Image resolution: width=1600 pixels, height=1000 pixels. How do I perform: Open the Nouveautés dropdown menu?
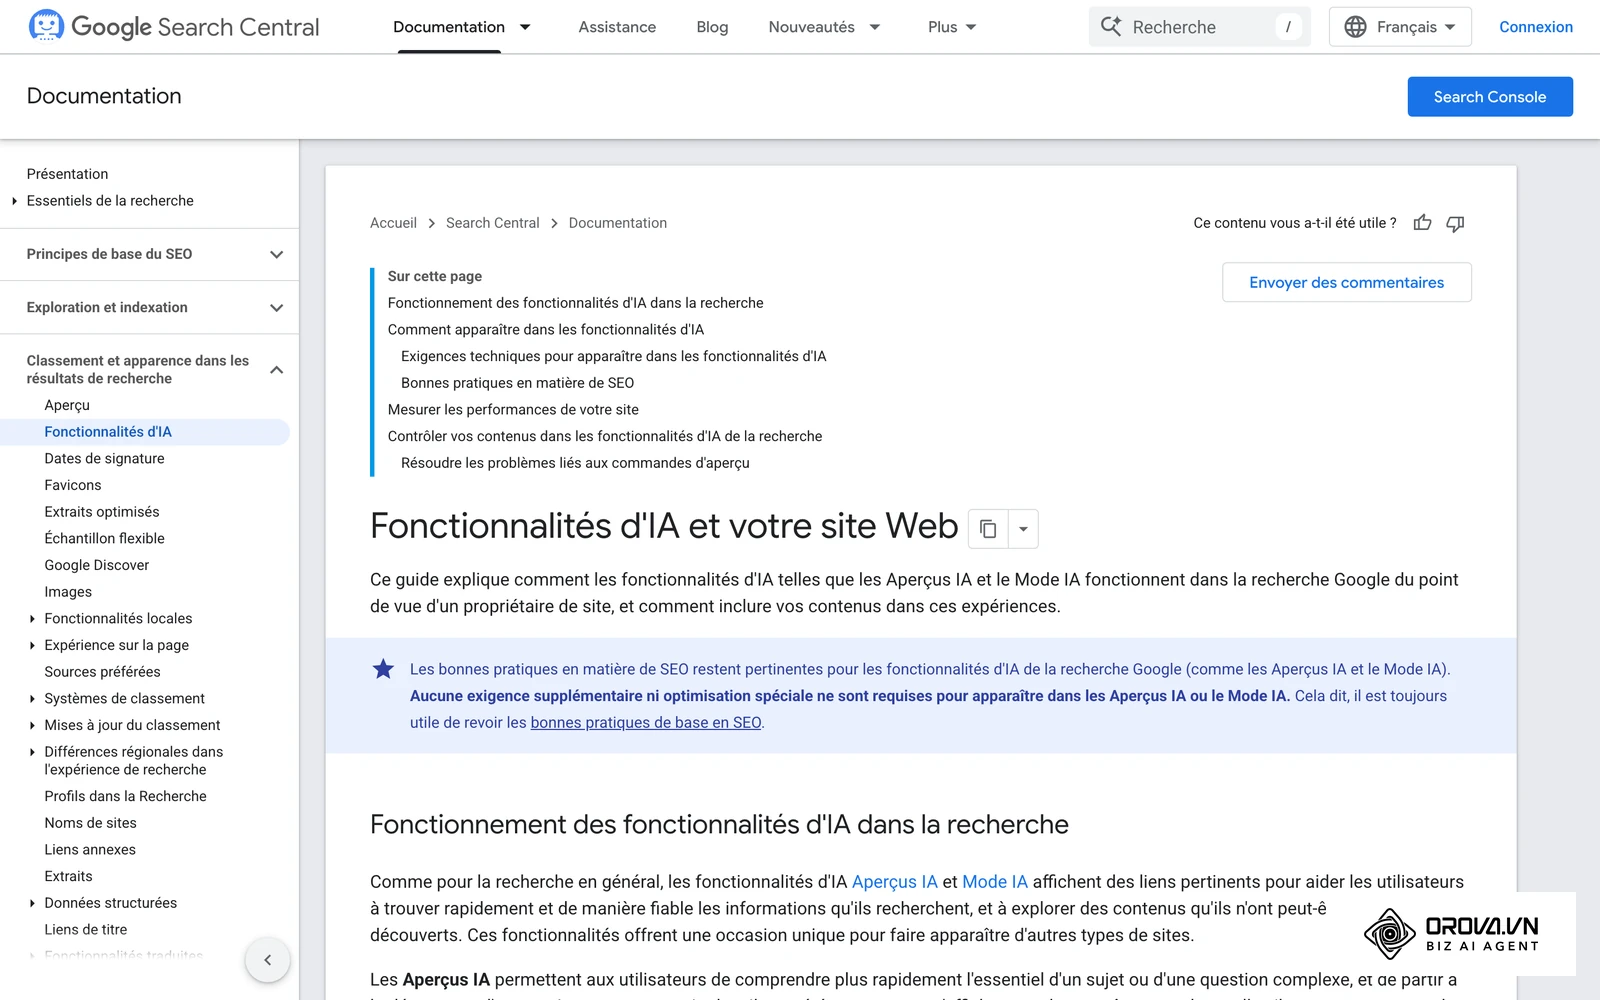pos(825,27)
